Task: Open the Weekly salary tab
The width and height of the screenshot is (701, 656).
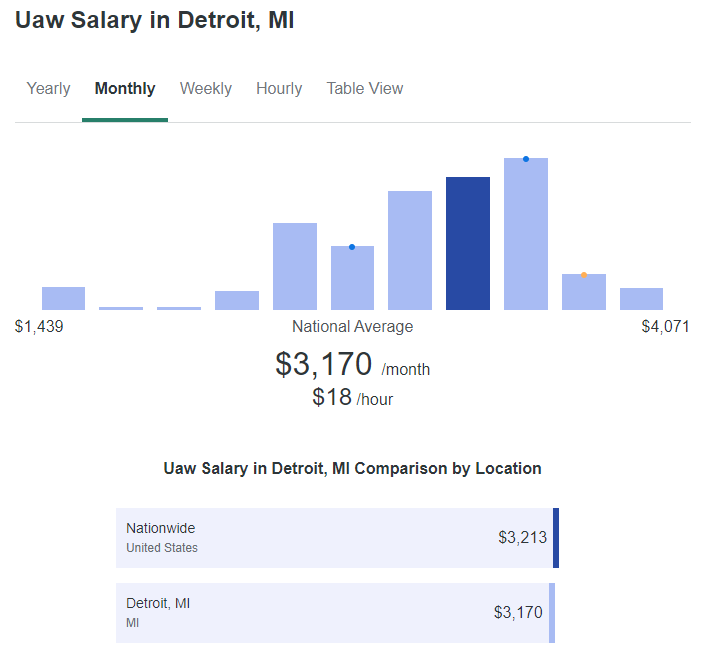Action: (x=206, y=89)
